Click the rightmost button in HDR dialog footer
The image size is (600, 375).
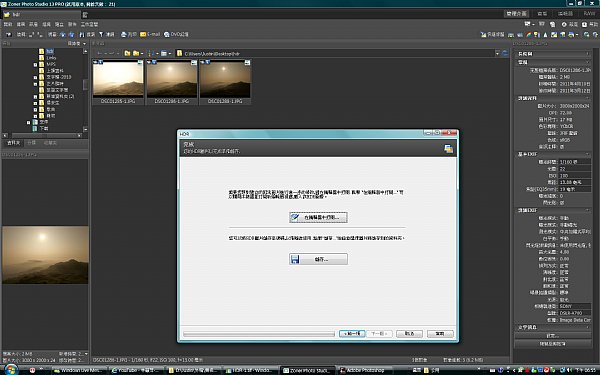click(x=440, y=334)
